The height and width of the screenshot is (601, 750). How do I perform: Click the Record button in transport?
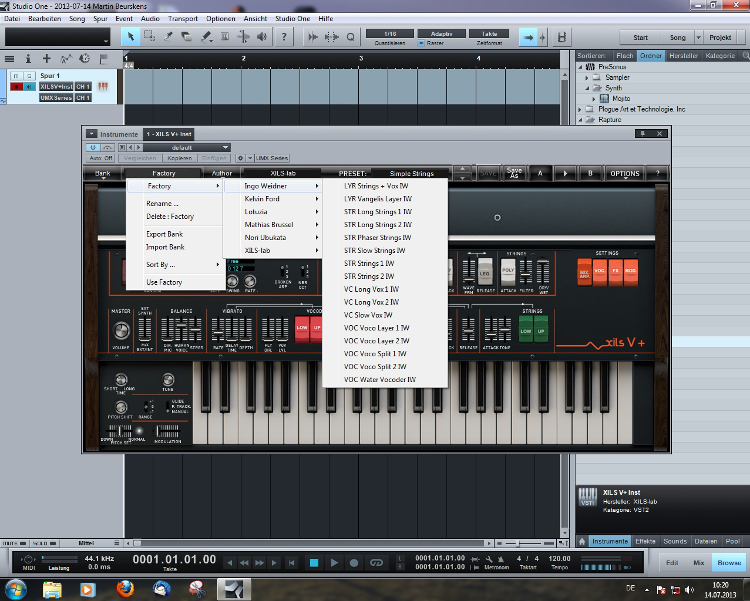[354, 563]
